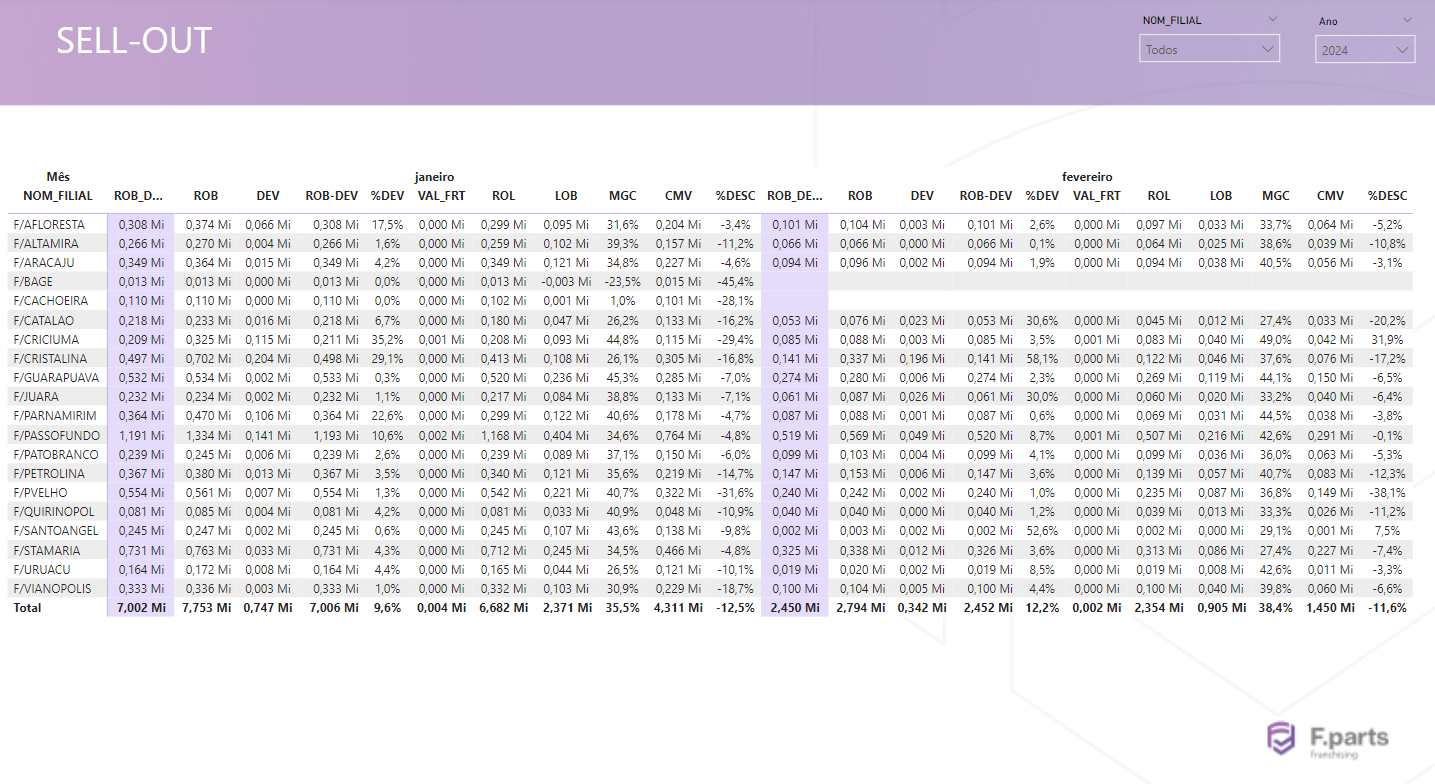Click the 0,702 Mi cell in F/CRISTALINA row

coord(208,359)
